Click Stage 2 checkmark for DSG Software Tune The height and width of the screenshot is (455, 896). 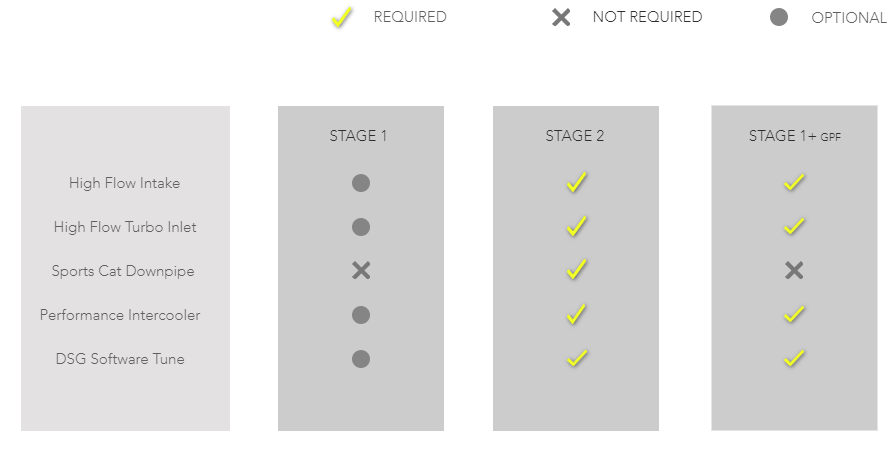(x=576, y=358)
